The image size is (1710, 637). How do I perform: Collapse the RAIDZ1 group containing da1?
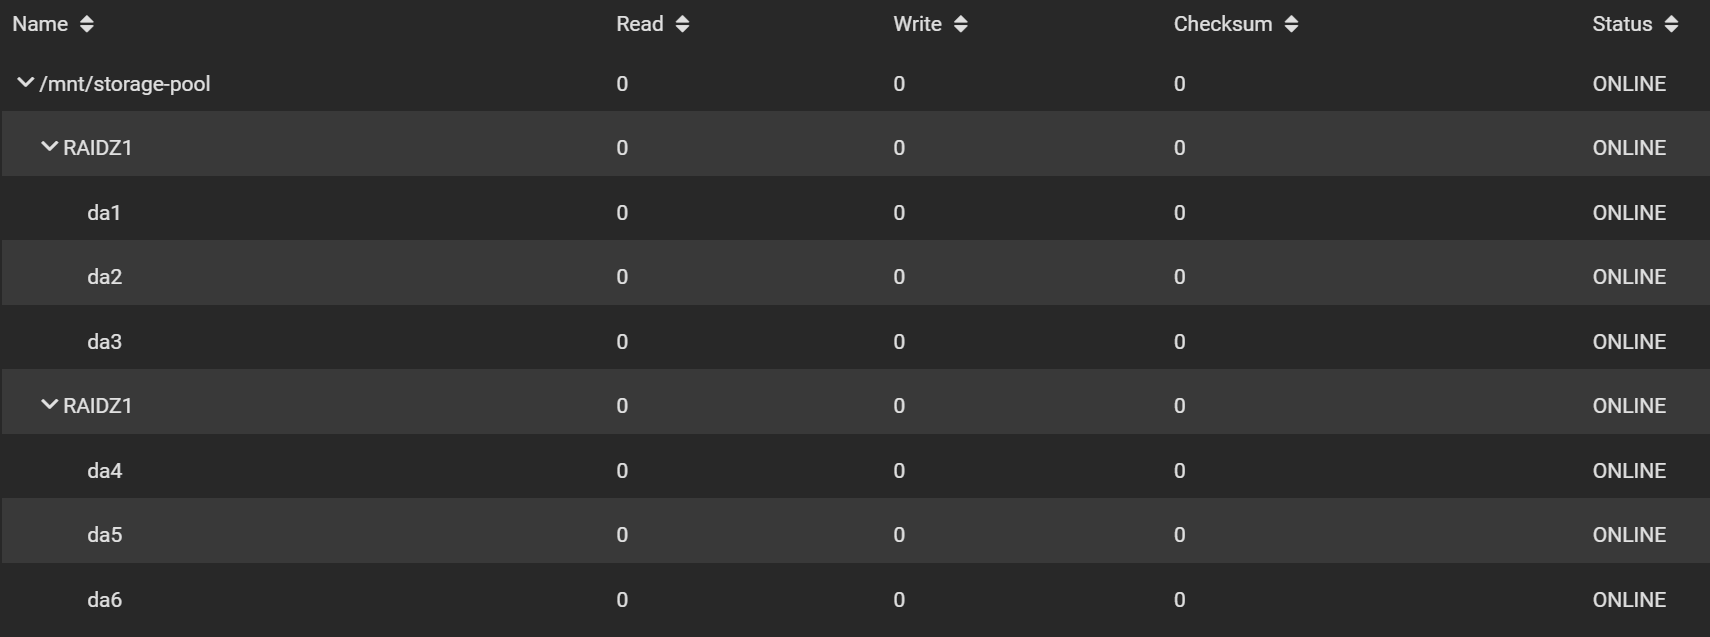[49, 148]
